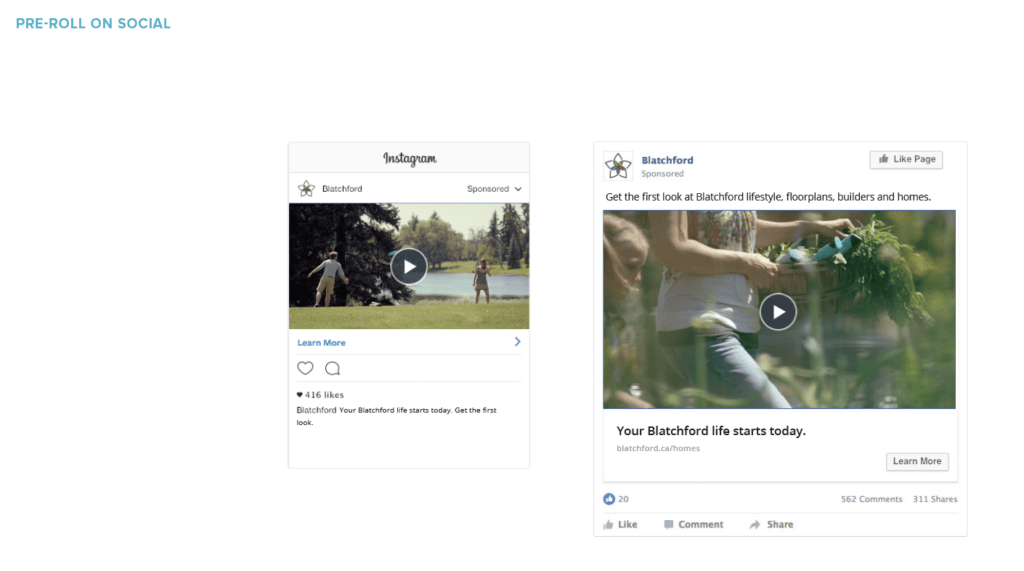The height and width of the screenshot is (571, 1024).
Task: Open the Blatchford page name on Facebook
Action: 667,160
